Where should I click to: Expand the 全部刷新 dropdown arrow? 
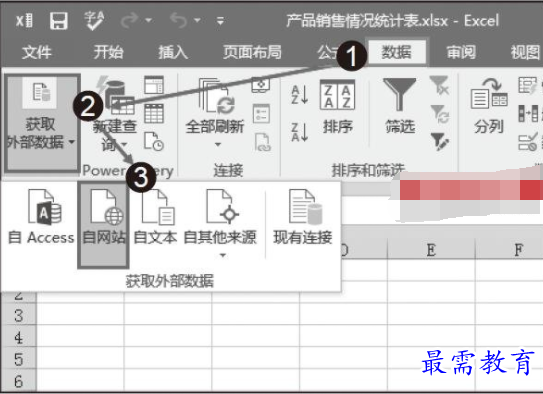pyautogui.click(x=217, y=144)
